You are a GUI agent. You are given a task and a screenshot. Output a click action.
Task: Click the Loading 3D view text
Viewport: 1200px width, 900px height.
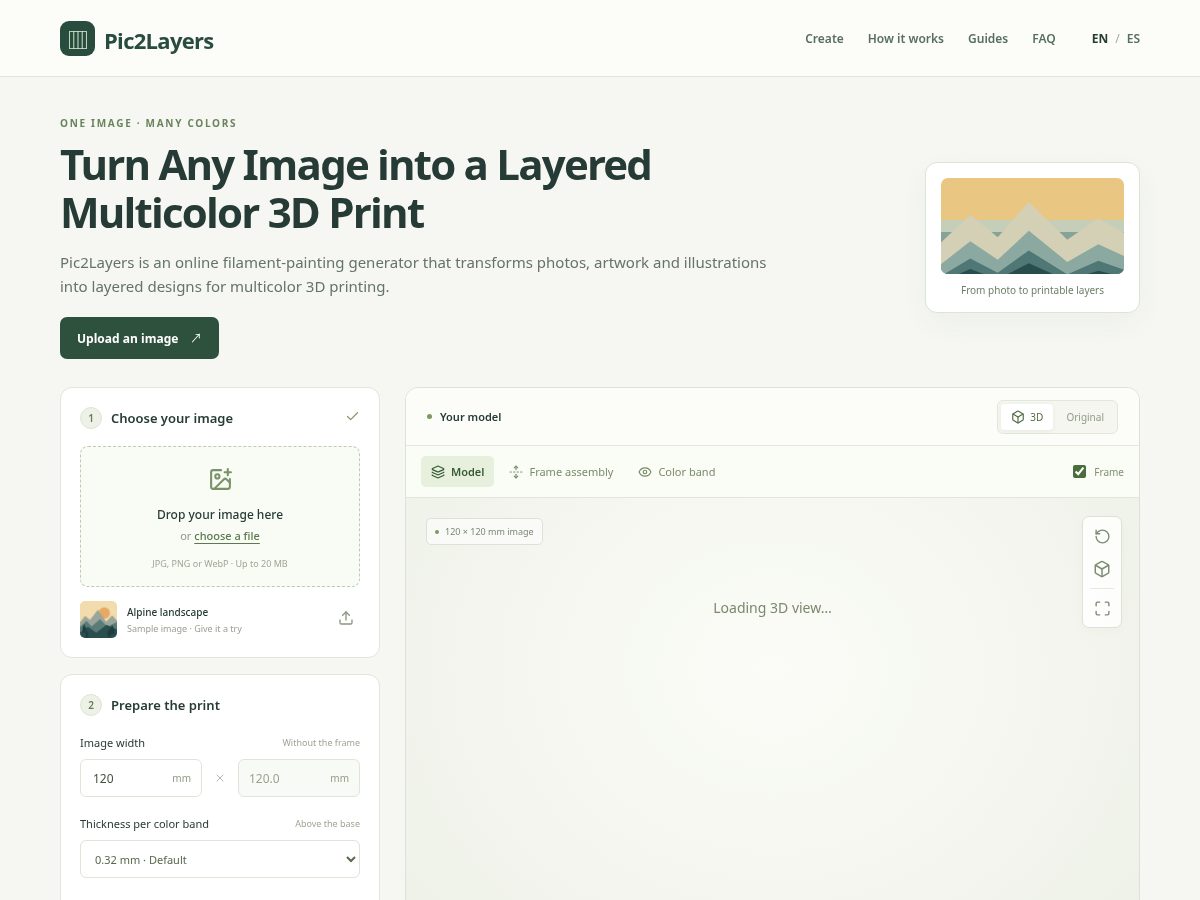[772, 608]
